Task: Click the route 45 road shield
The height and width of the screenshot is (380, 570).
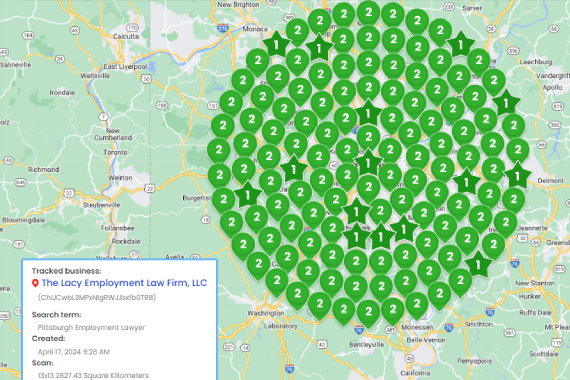Action: point(75,31)
